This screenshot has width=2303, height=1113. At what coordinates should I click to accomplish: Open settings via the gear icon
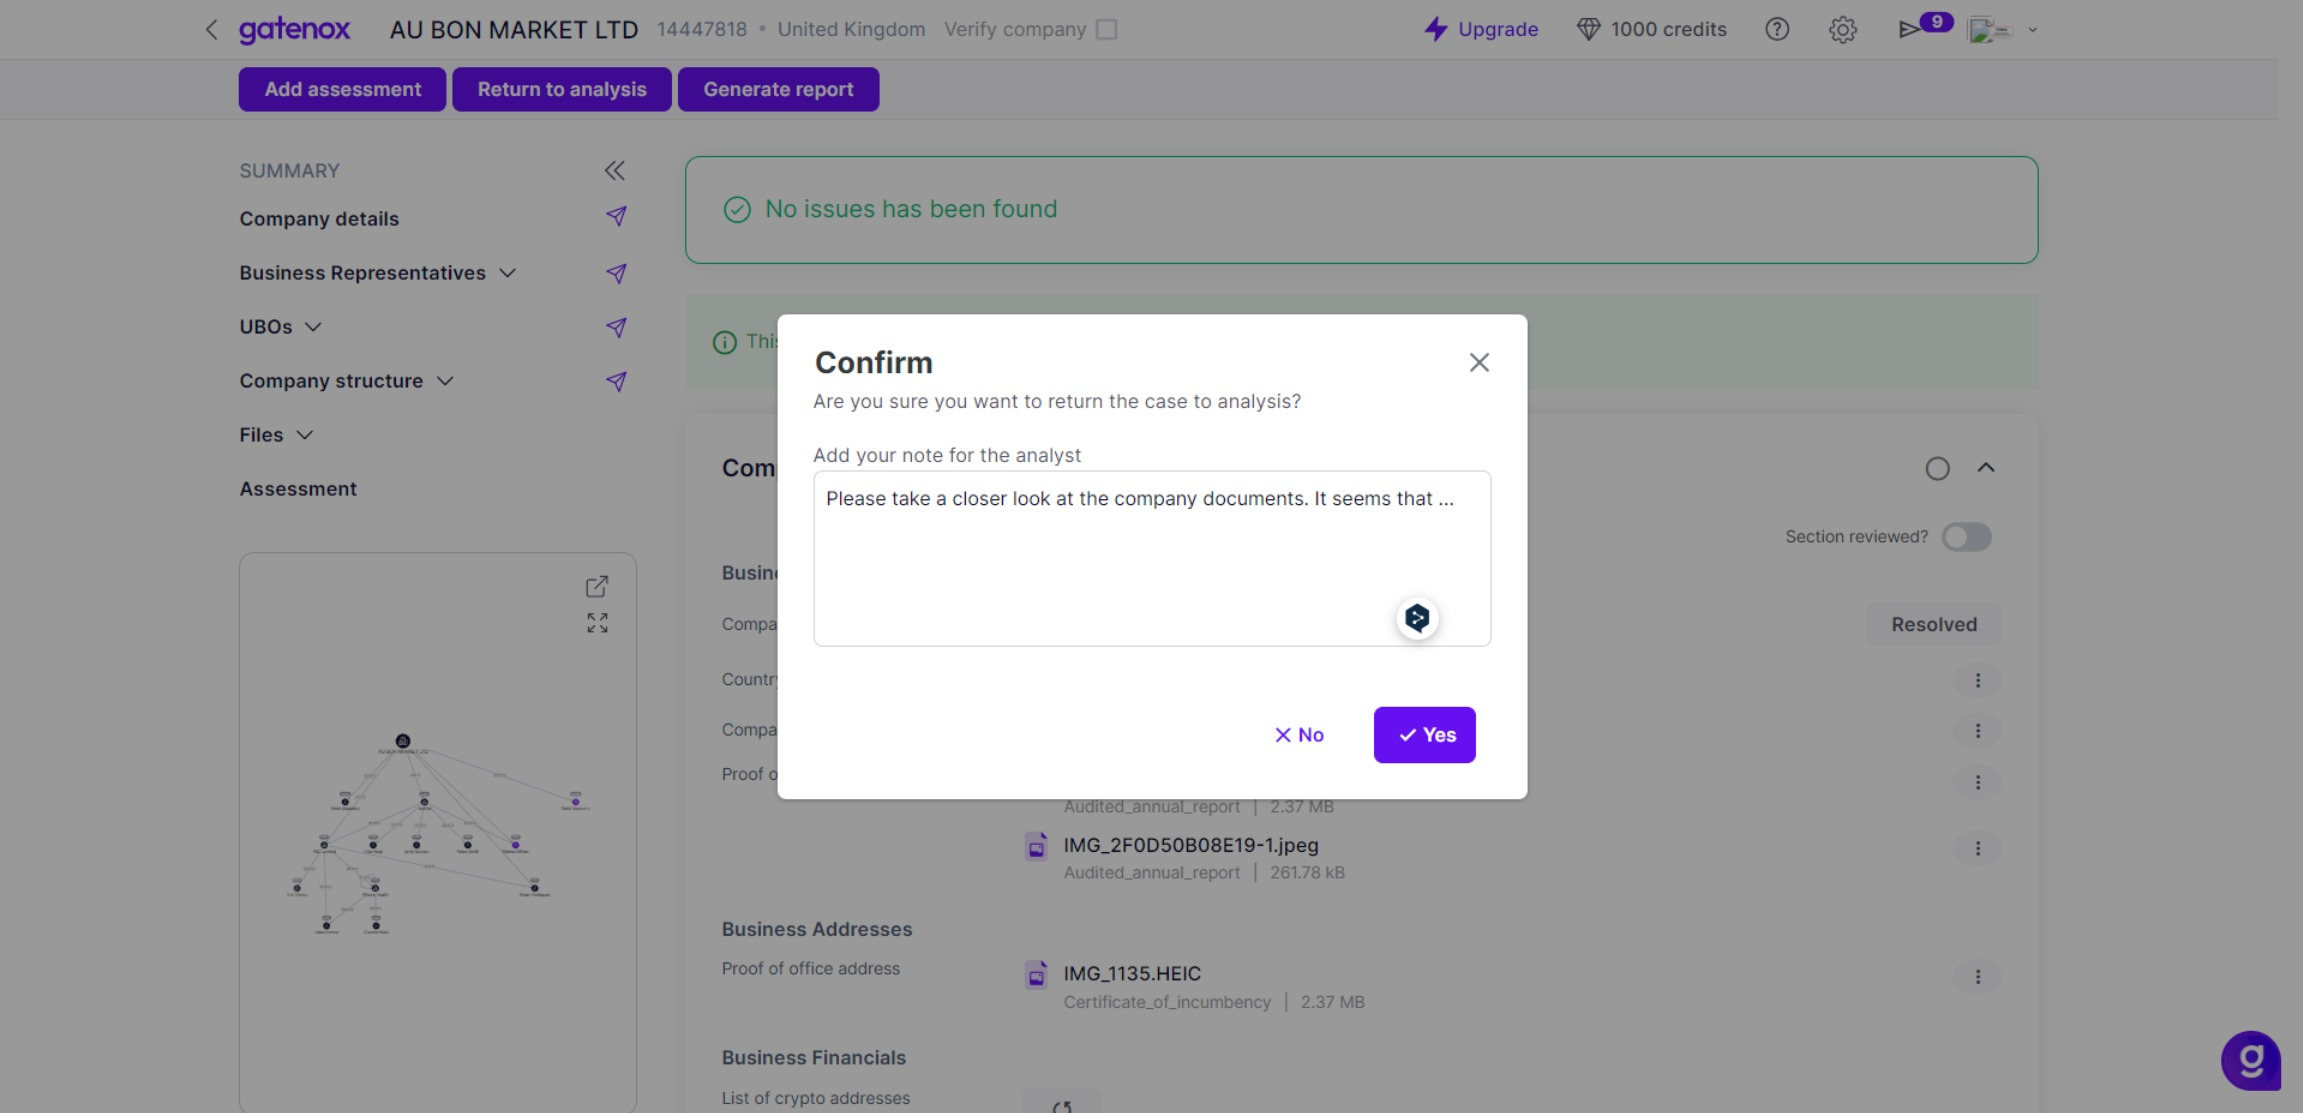click(1843, 29)
